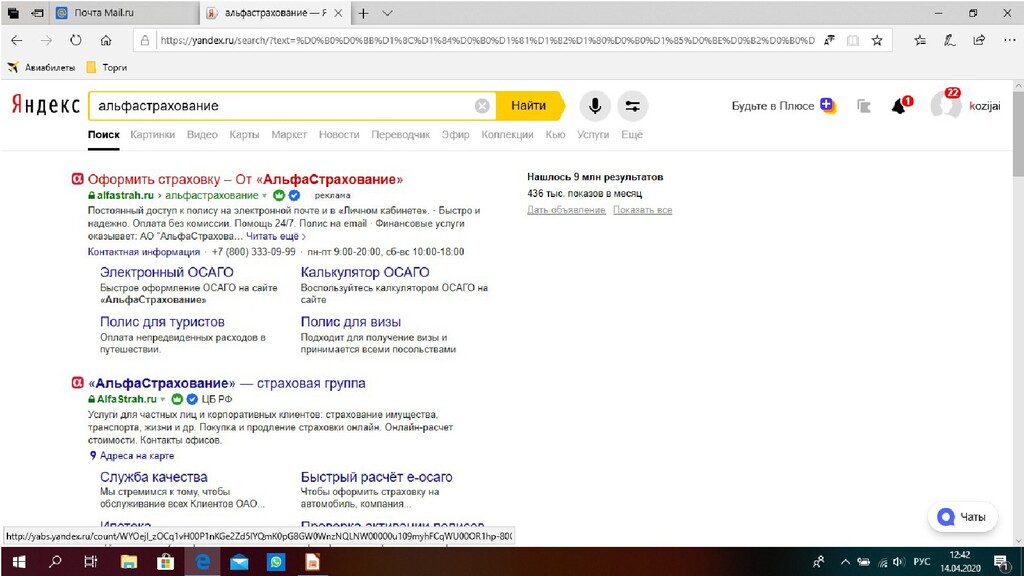Open the Калькулятор ОСАГО link
Image resolution: width=1024 pixels, height=576 pixels.
(x=365, y=272)
